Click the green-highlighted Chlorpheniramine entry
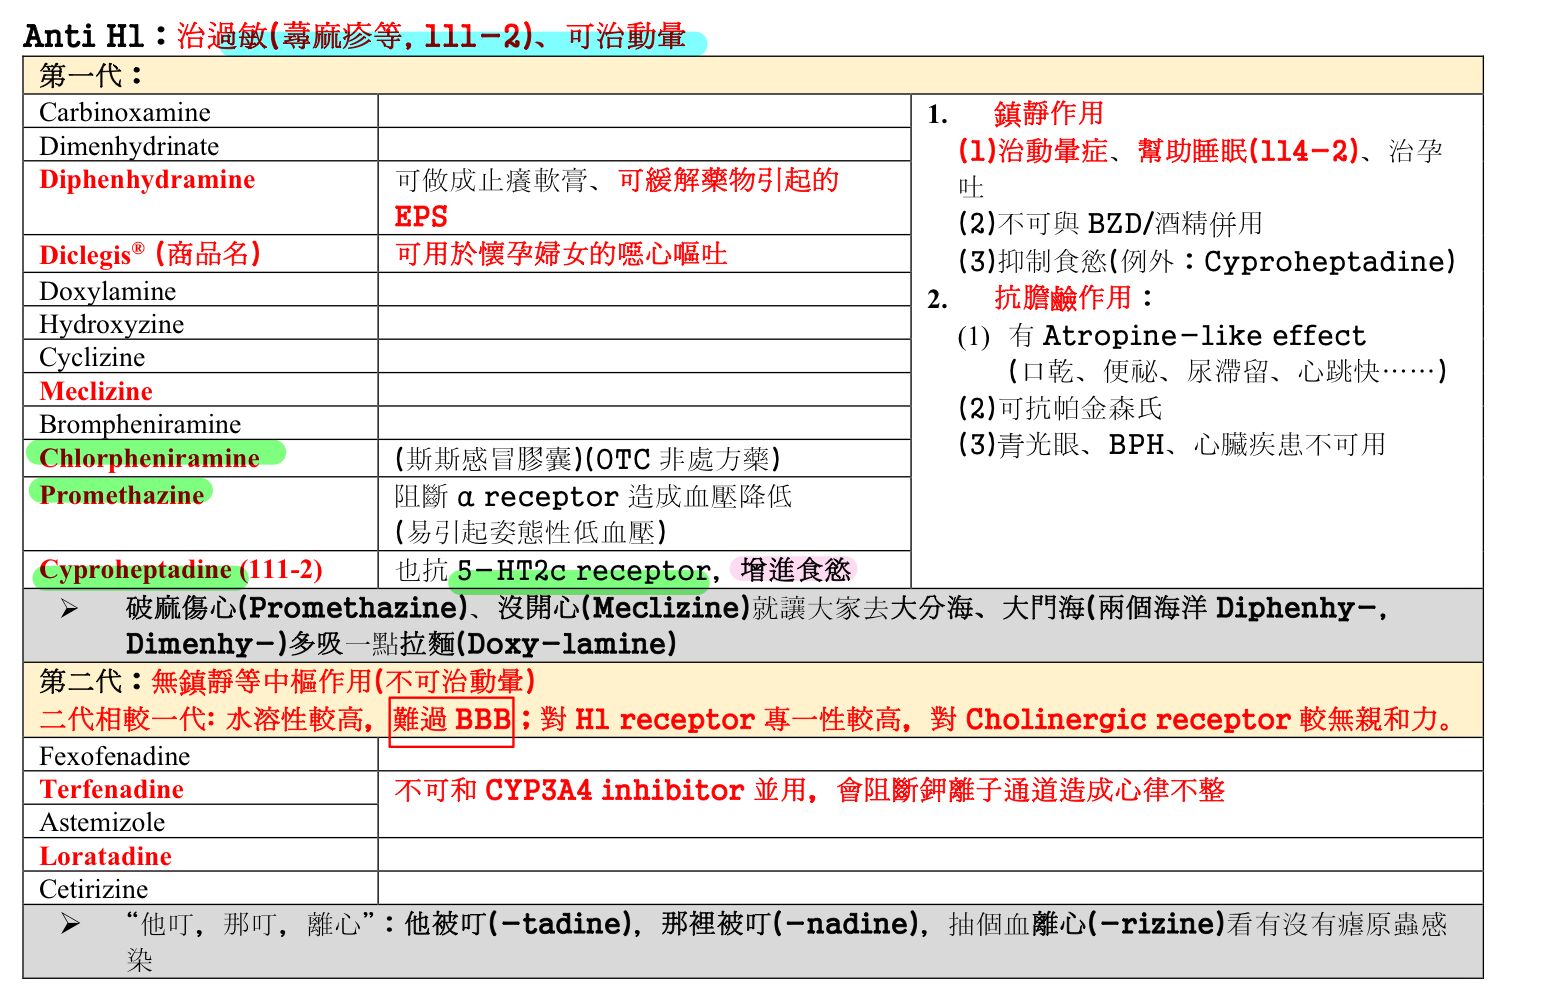This screenshot has height=1000, width=1541. point(149,458)
